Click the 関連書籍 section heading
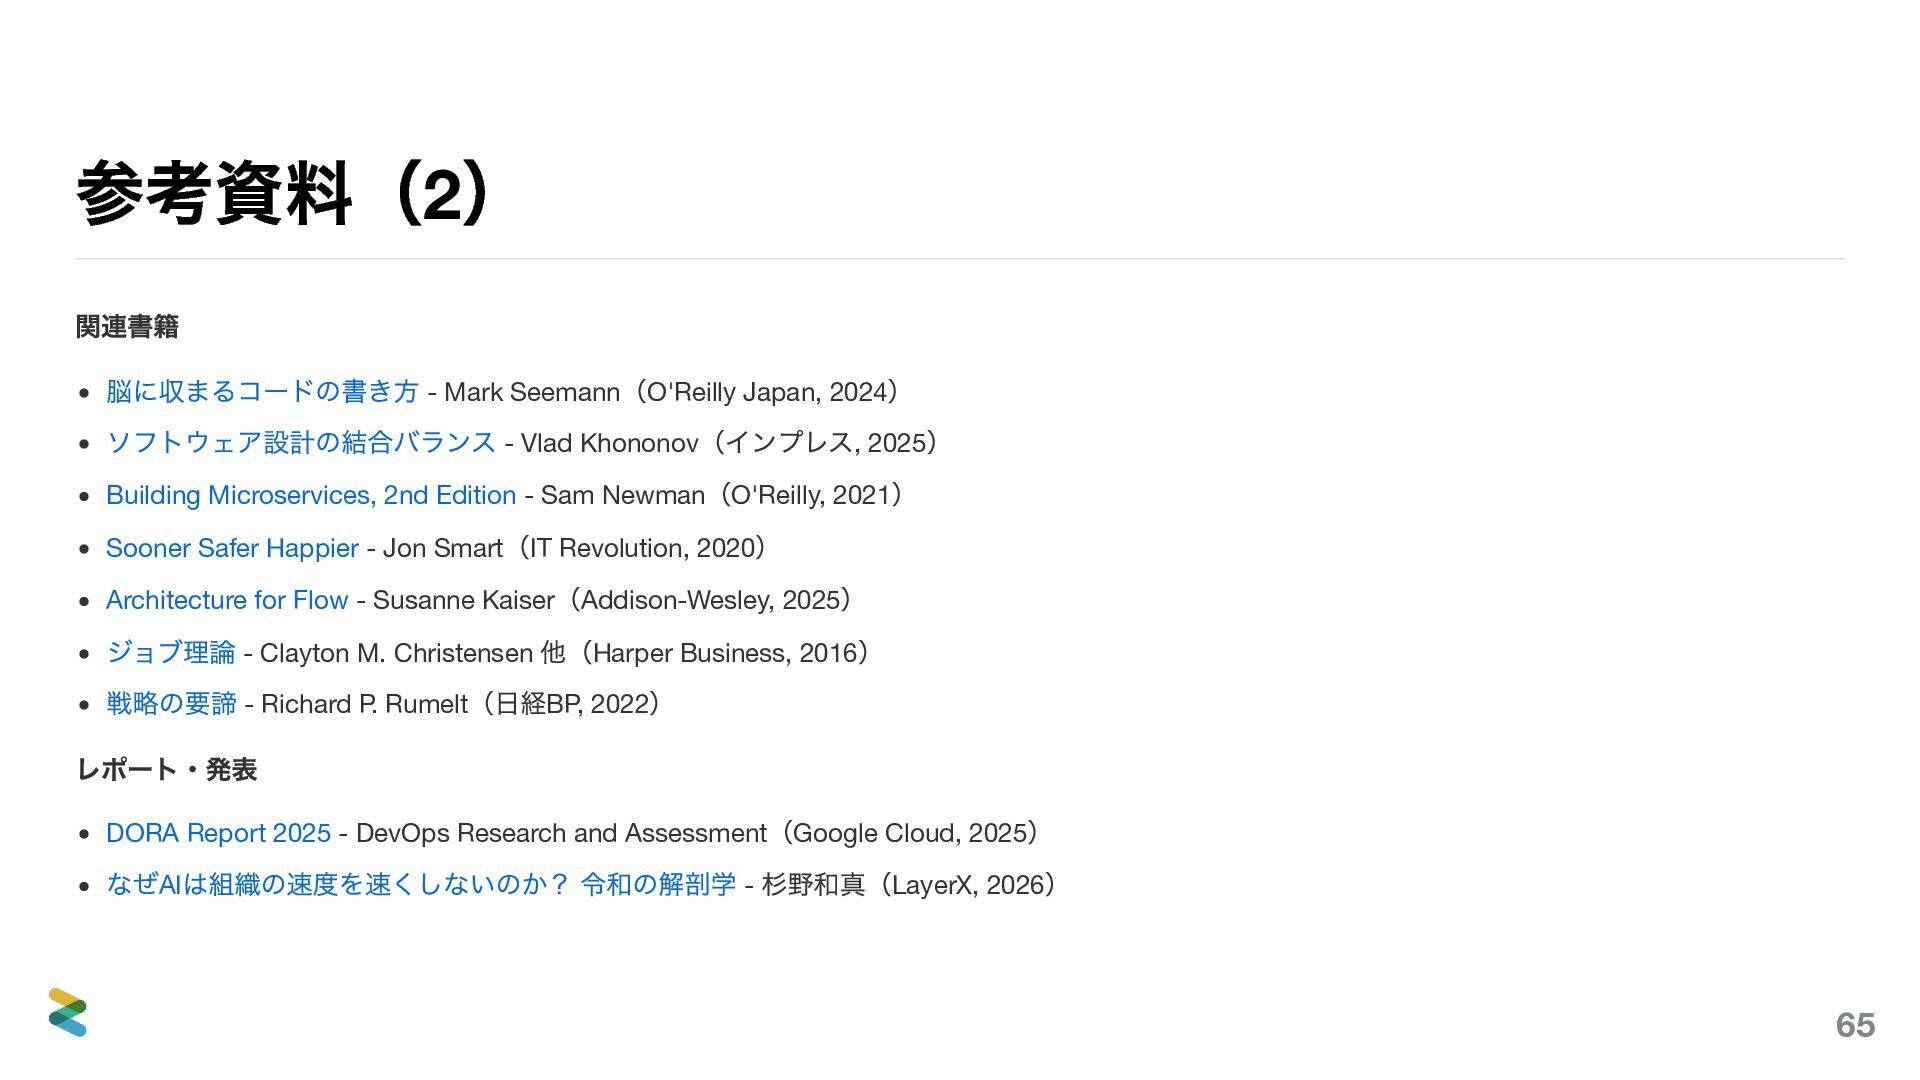This screenshot has width=1920, height=1080. [x=127, y=327]
